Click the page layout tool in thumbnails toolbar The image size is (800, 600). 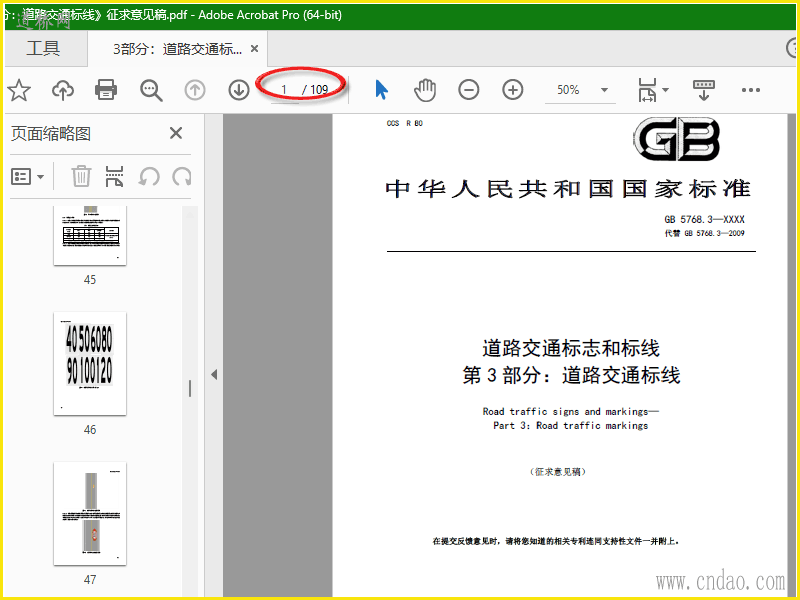114,177
